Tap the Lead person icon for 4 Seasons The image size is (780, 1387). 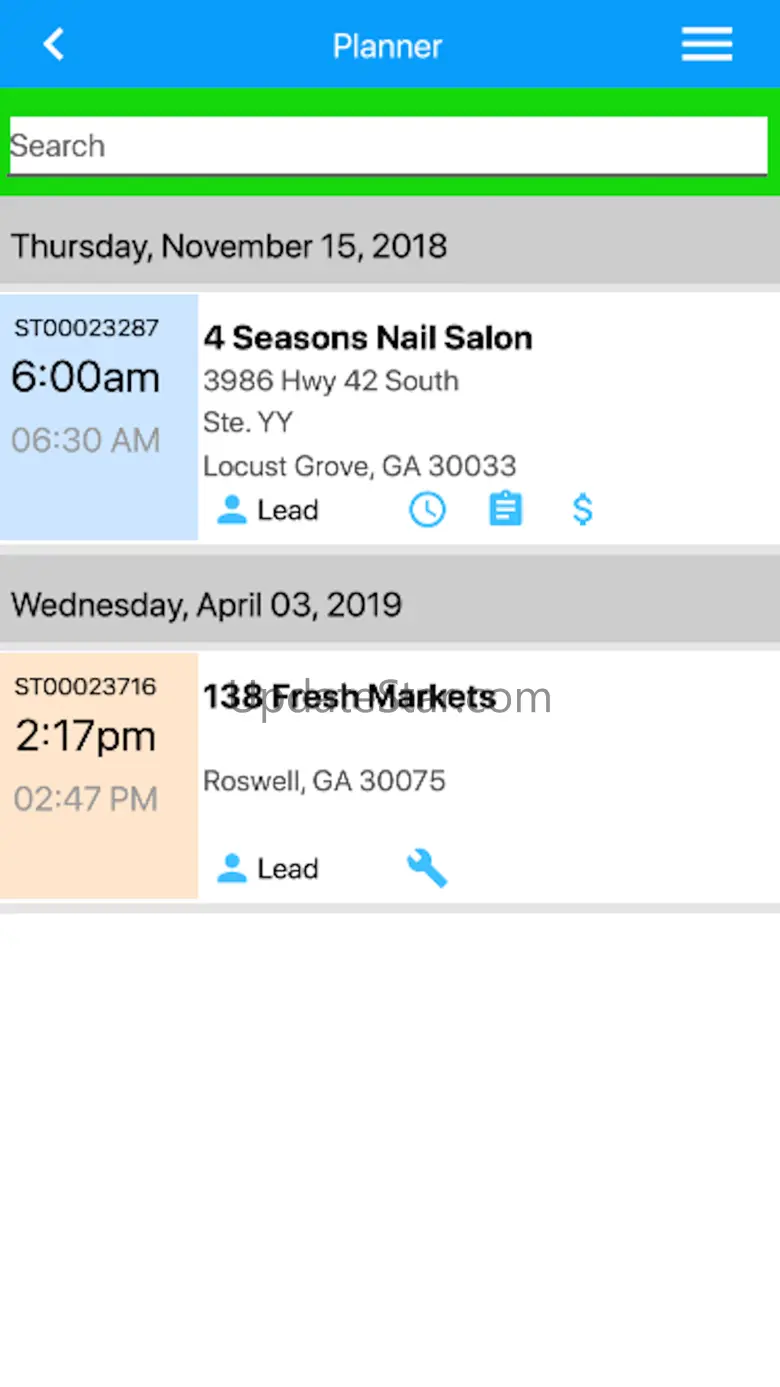[232, 510]
